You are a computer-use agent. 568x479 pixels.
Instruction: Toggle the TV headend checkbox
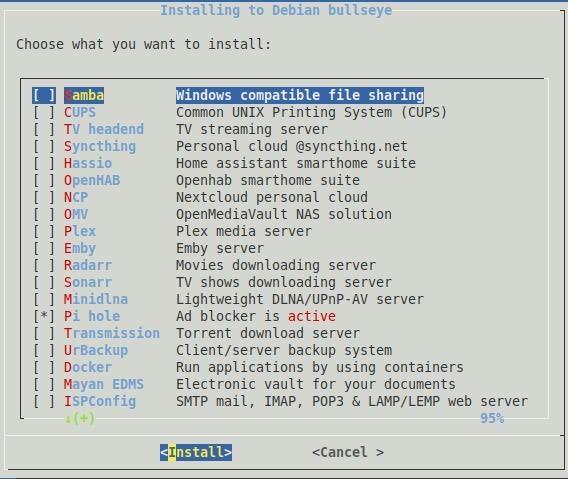(x=44, y=129)
